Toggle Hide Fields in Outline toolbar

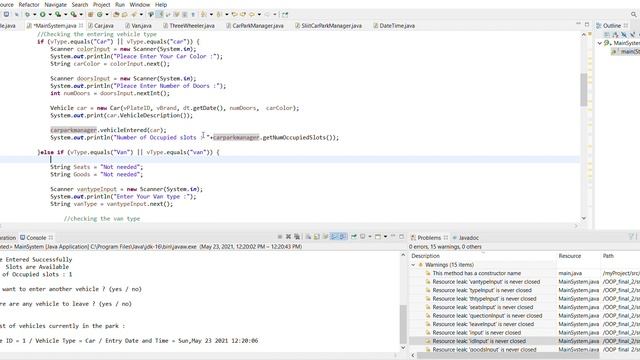(624, 35)
